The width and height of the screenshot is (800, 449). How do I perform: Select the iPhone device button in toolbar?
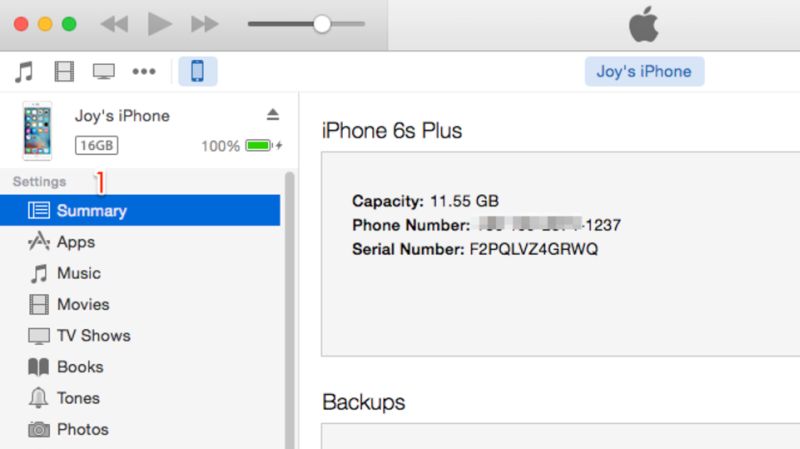pyautogui.click(x=197, y=71)
